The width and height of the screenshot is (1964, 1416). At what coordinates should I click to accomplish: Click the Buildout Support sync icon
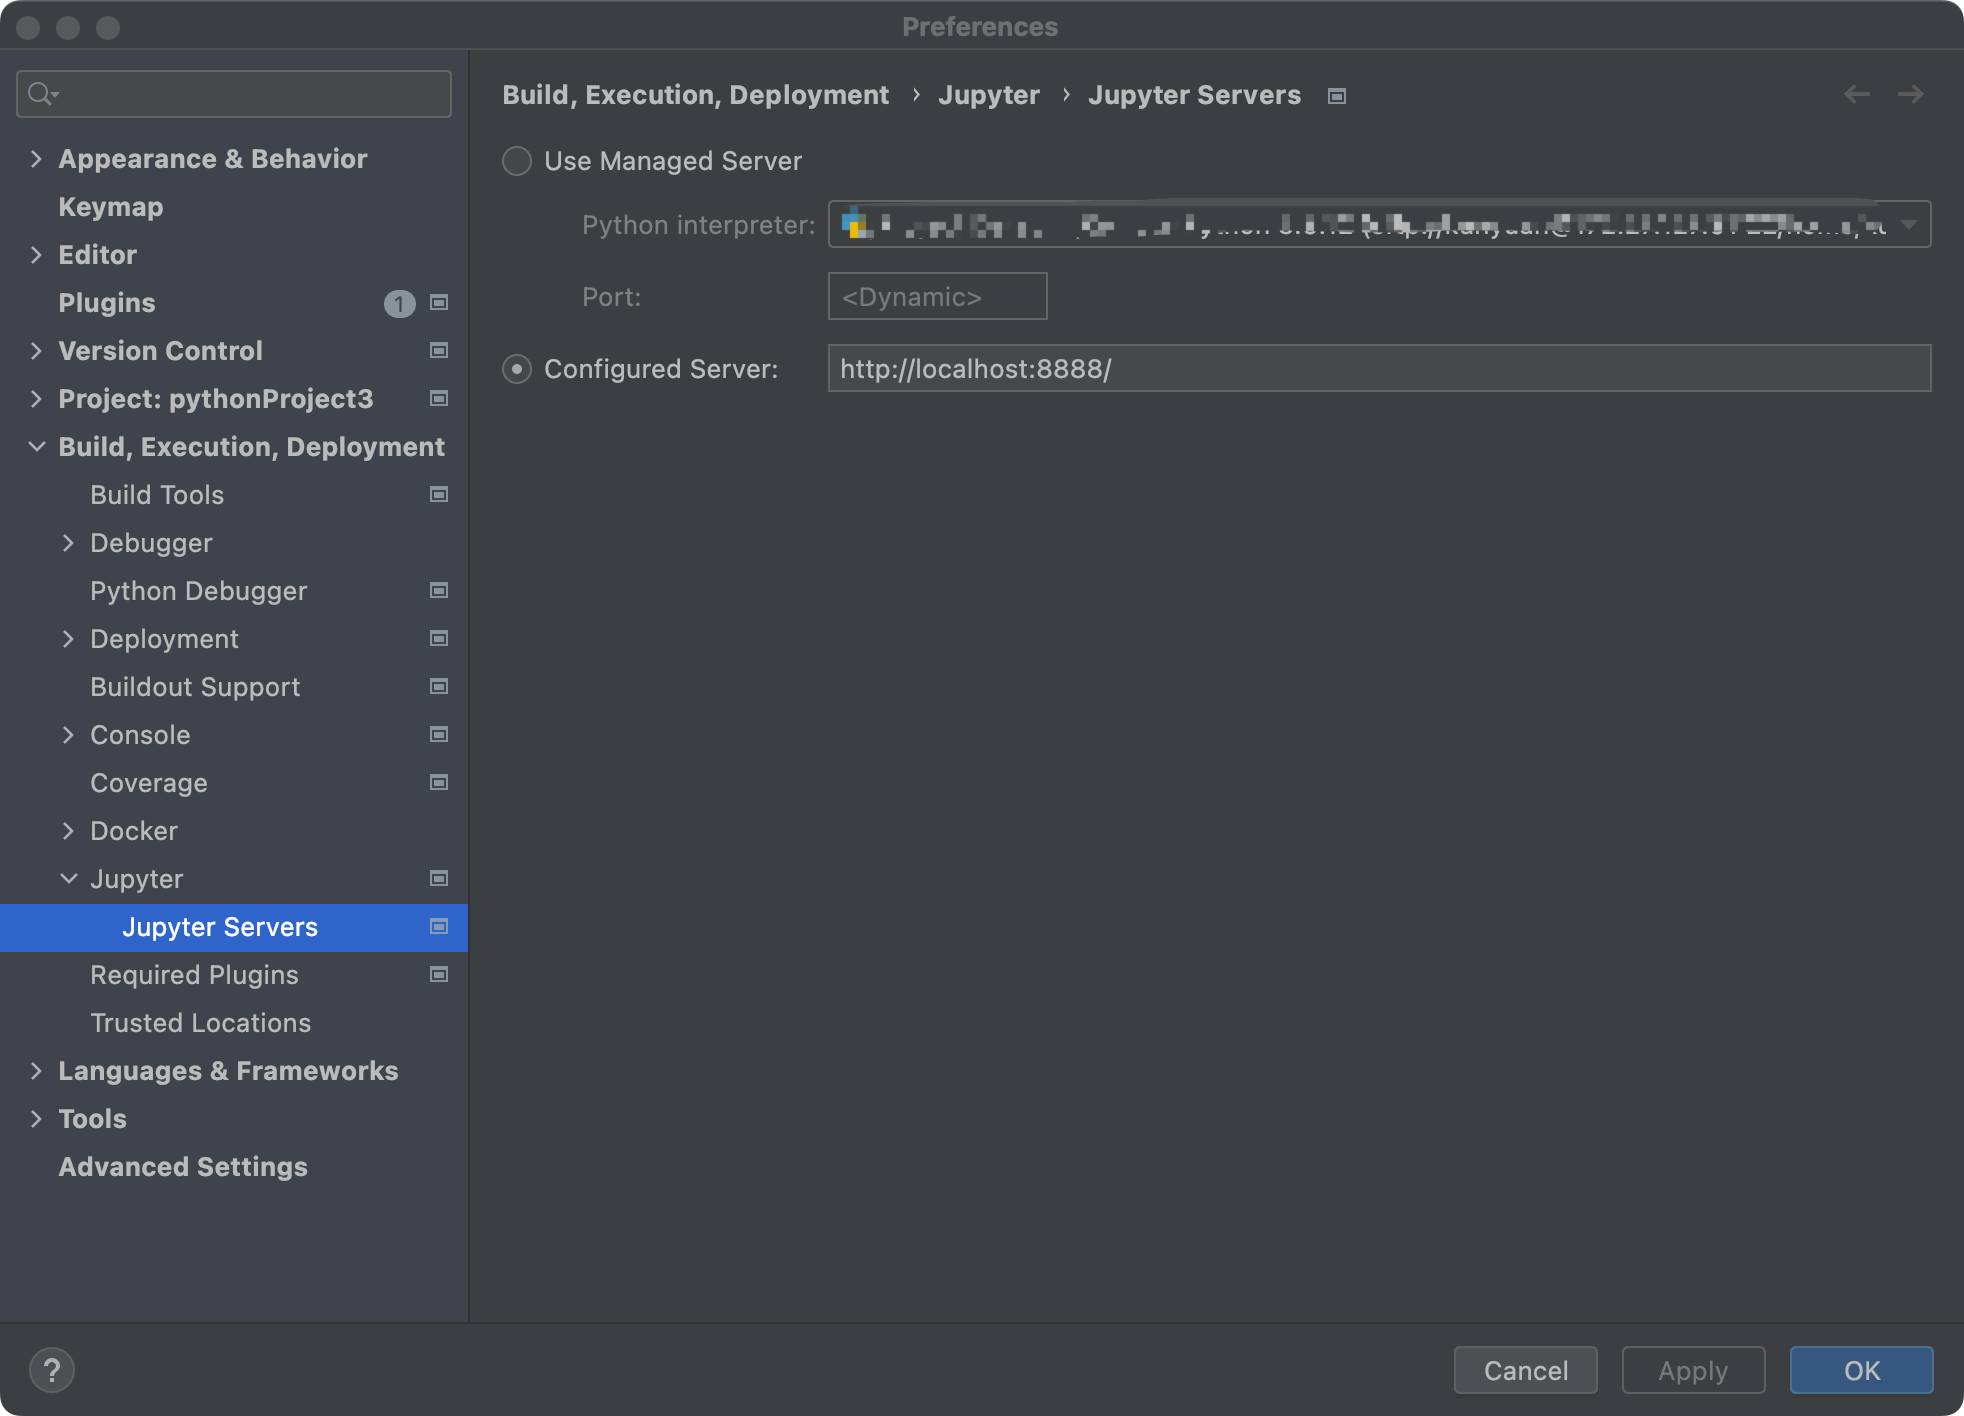tap(438, 686)
